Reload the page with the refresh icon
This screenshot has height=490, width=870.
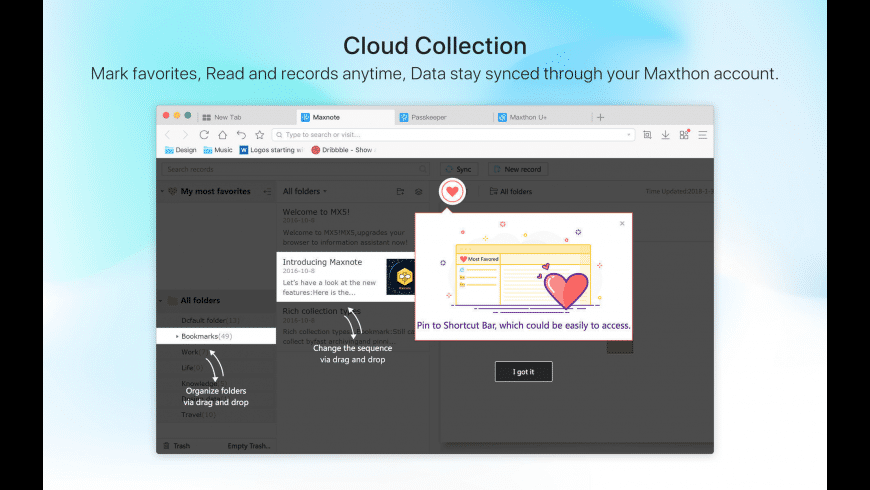(x=204, y=135)
